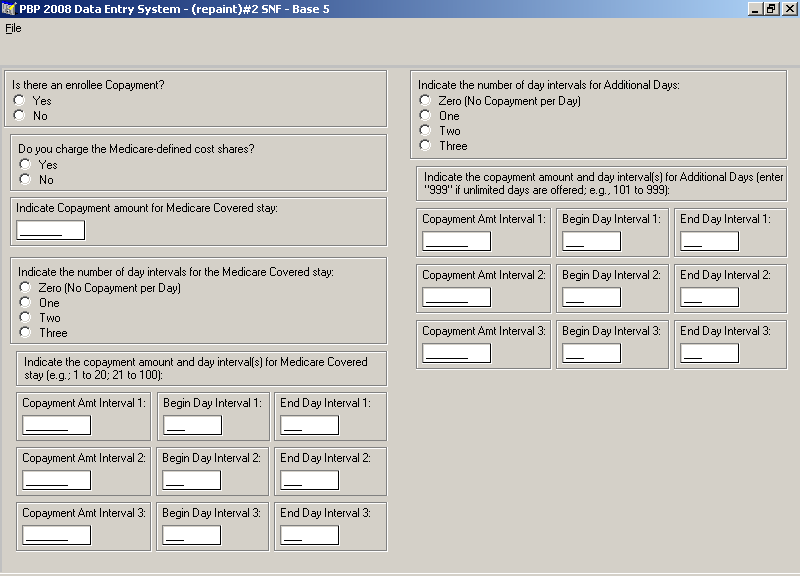Image resolution: width=800 pixels, height=576 pixels.
Task: Click Medicare Covered End Day Interval 1 field
Action: (x=310, y=425)
